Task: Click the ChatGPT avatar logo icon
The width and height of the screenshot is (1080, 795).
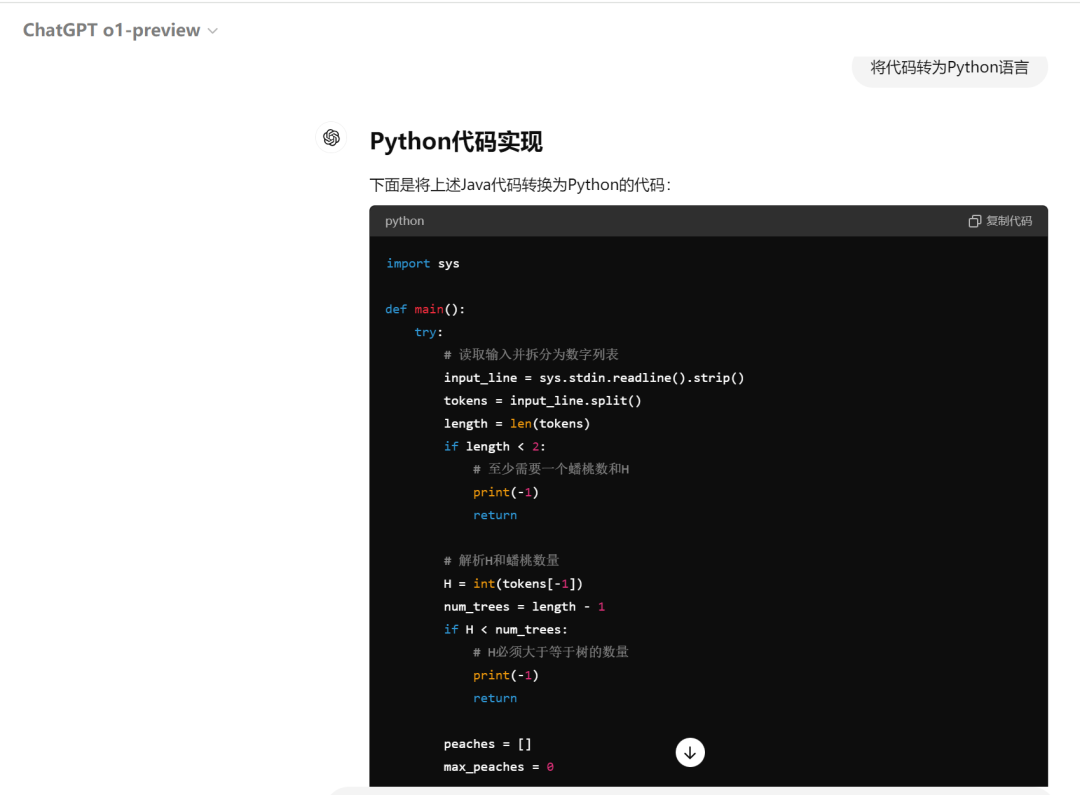Action: (331, 138)
